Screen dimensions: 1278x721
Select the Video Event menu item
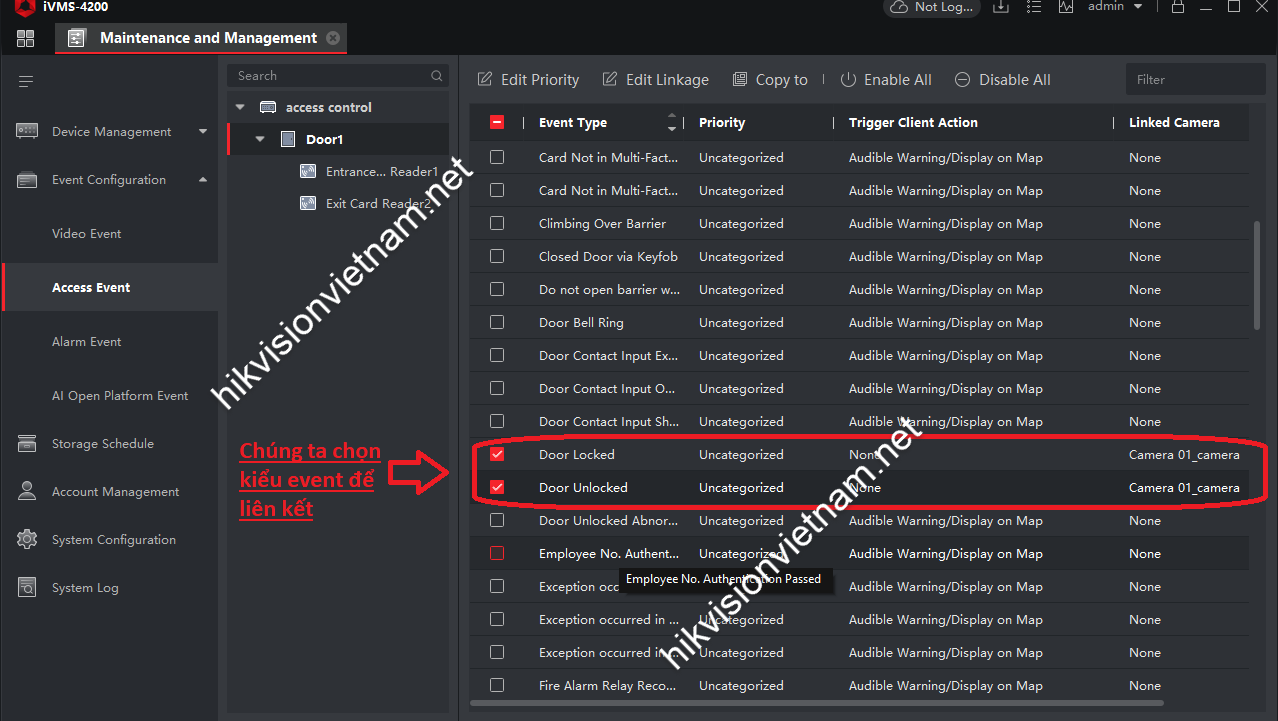87,234
